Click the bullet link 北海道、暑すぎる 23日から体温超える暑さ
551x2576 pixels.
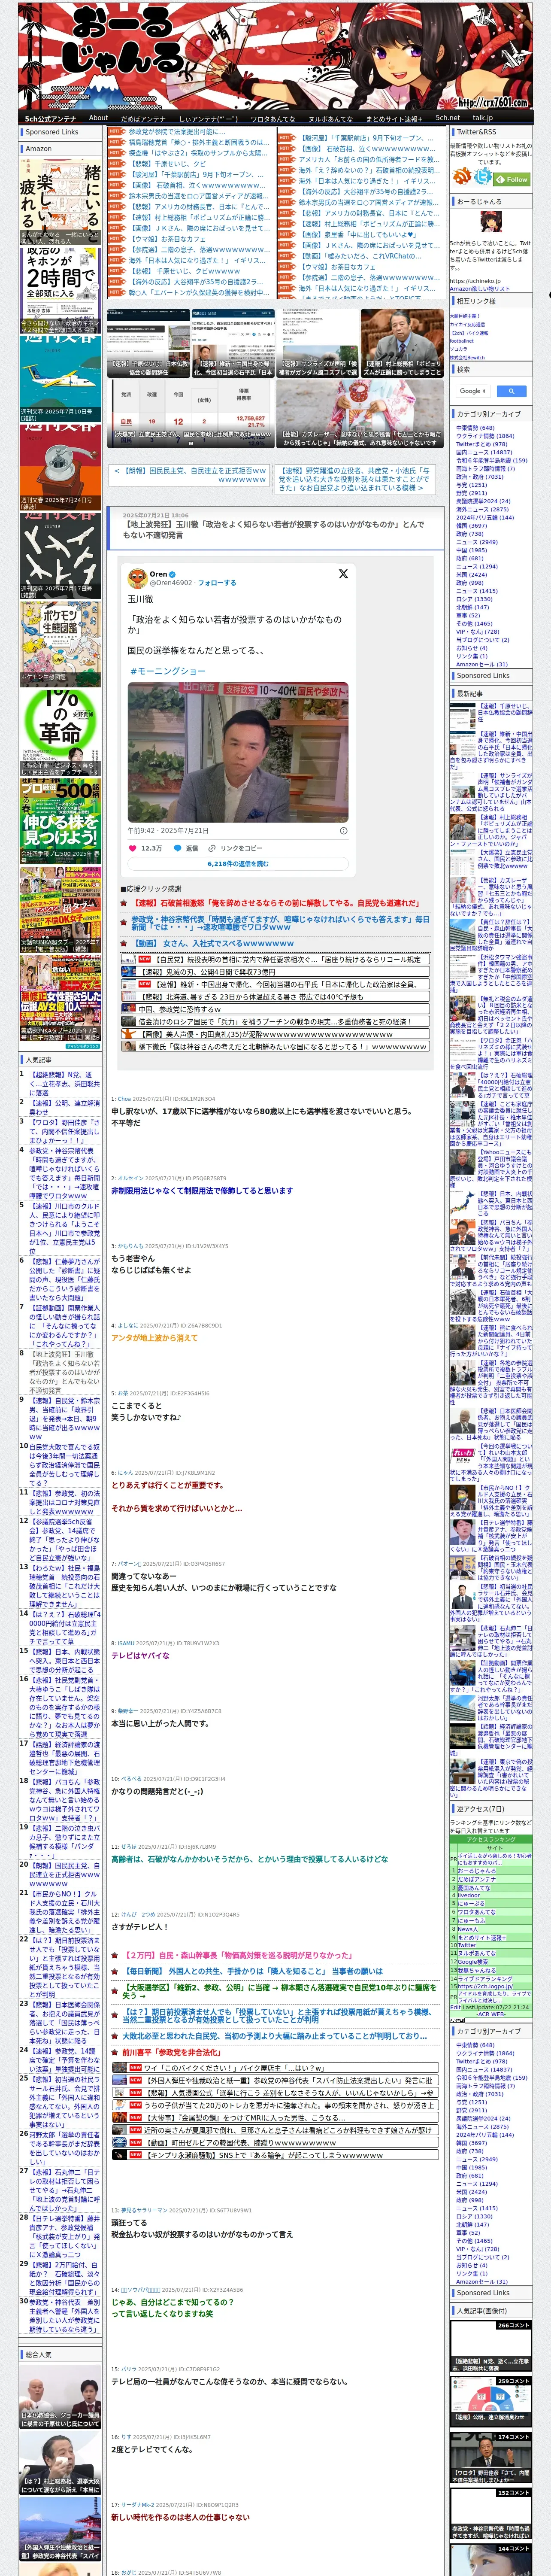pyautogui.click(x=274, y=997)
